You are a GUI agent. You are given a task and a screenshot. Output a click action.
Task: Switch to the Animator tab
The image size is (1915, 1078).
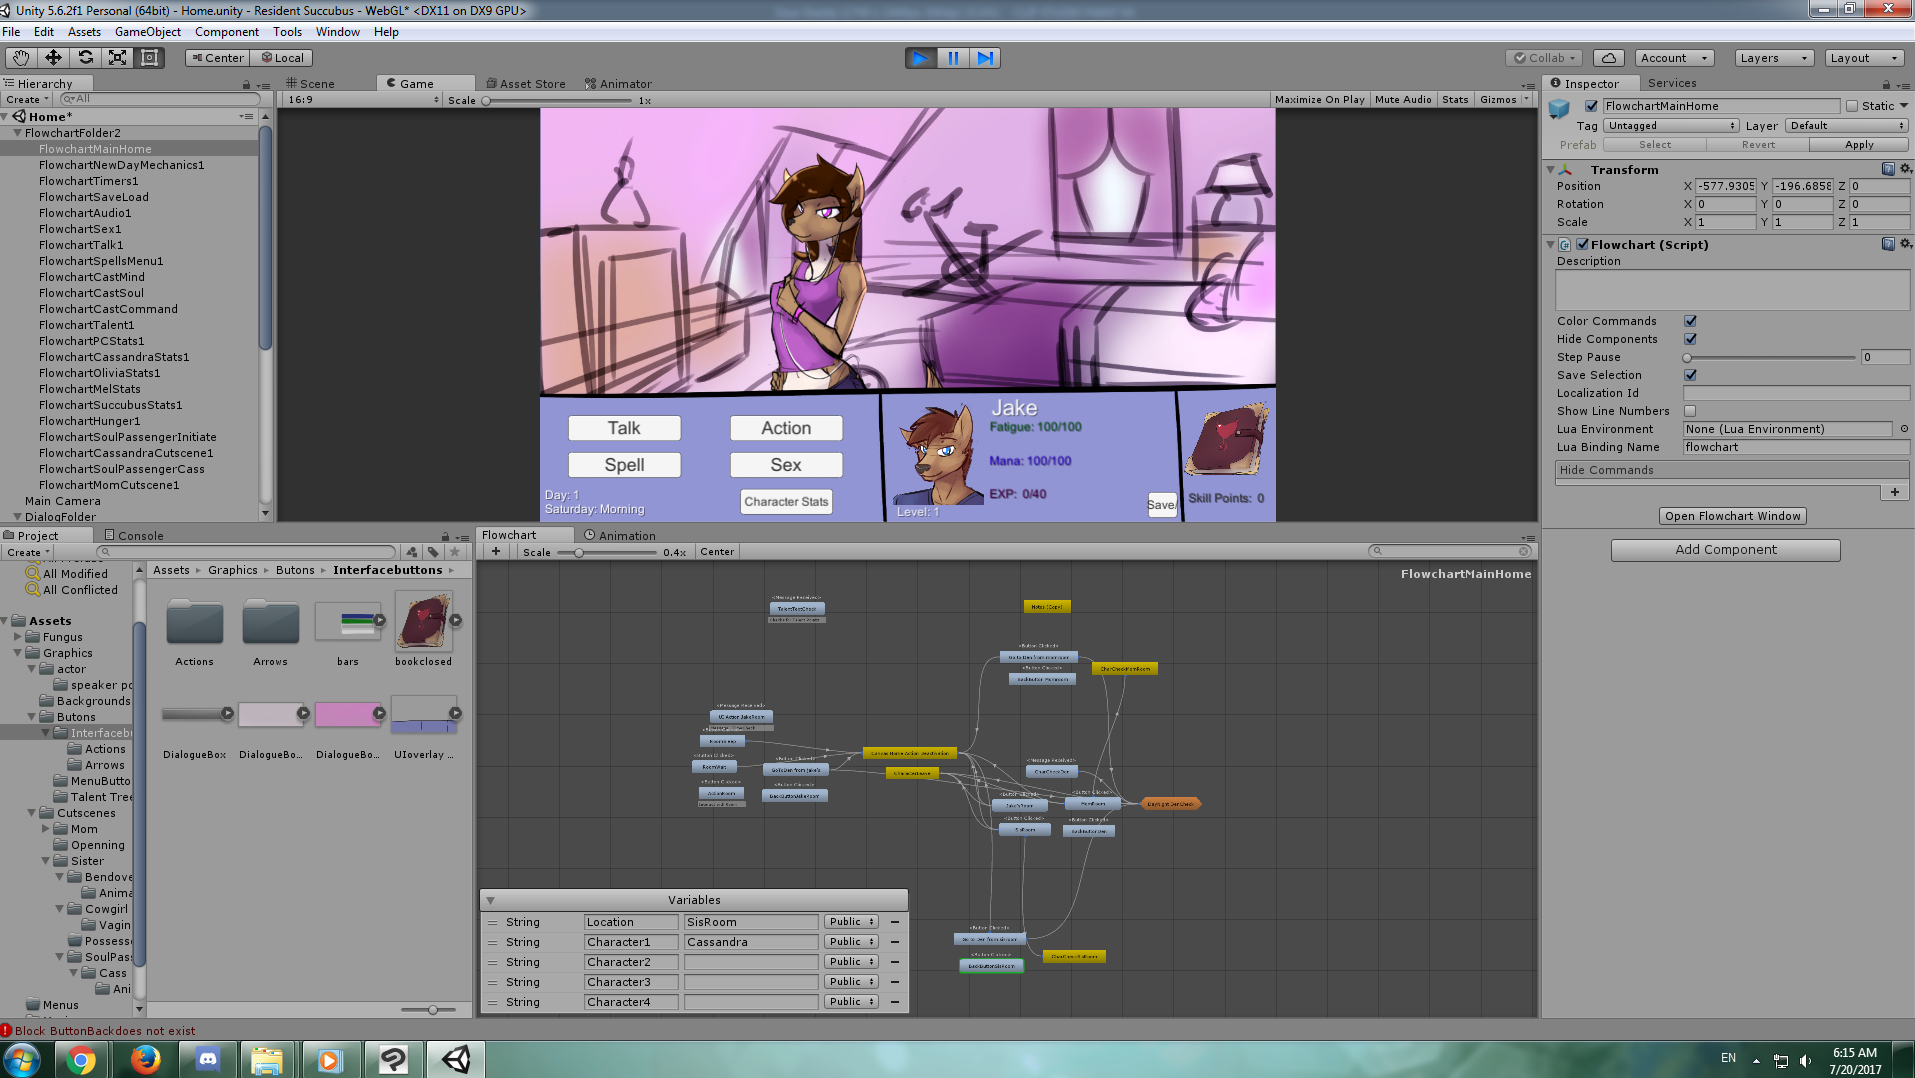(x=619, y=84)
